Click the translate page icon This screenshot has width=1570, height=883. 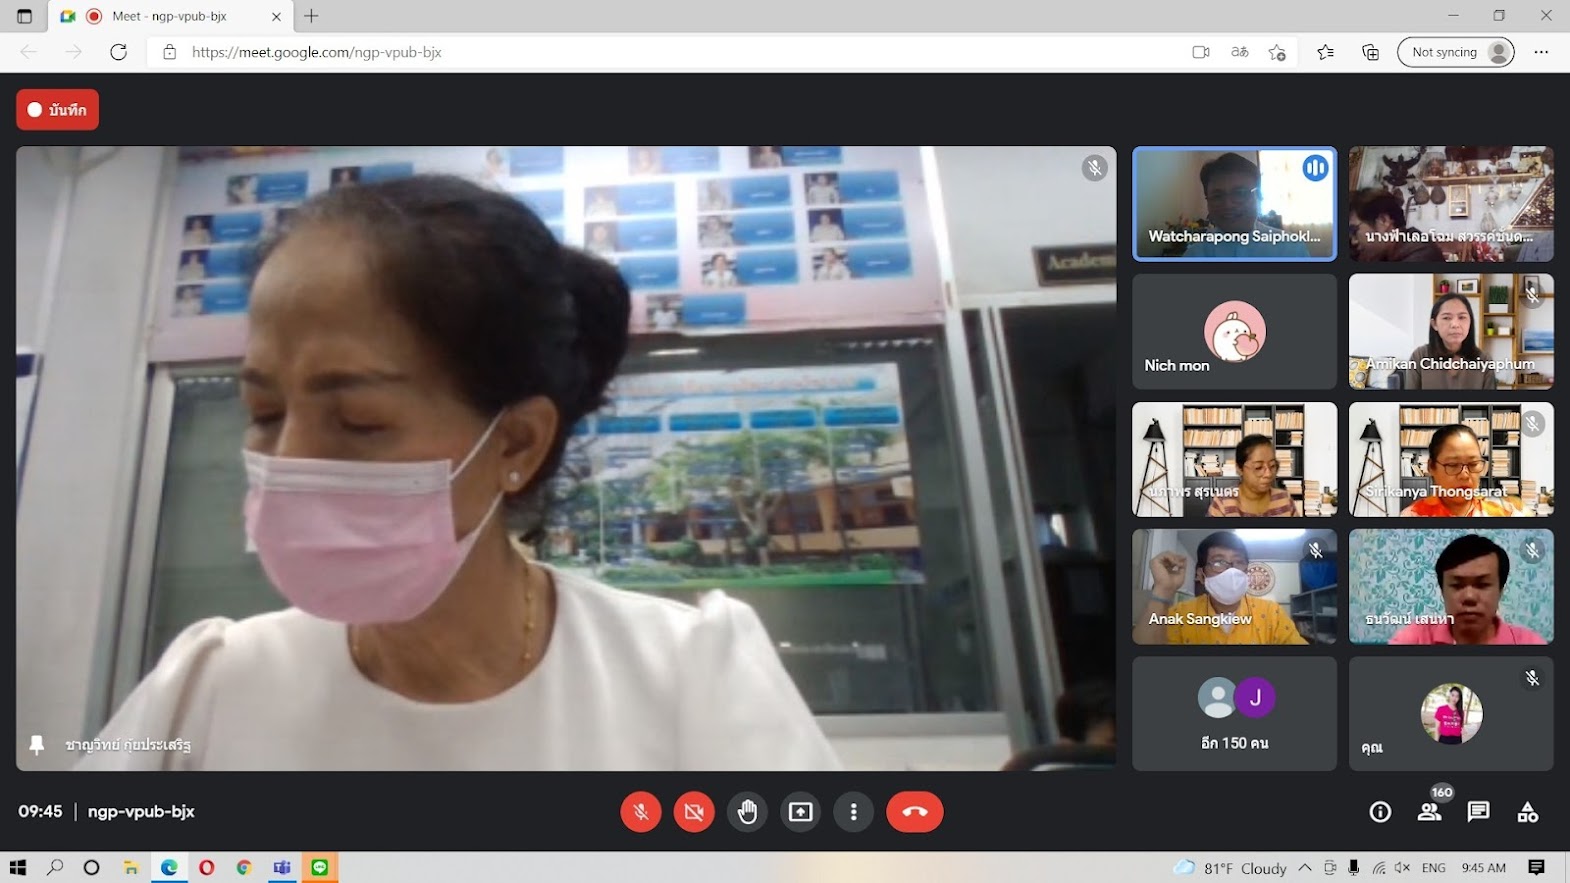tap(1240, 52)
